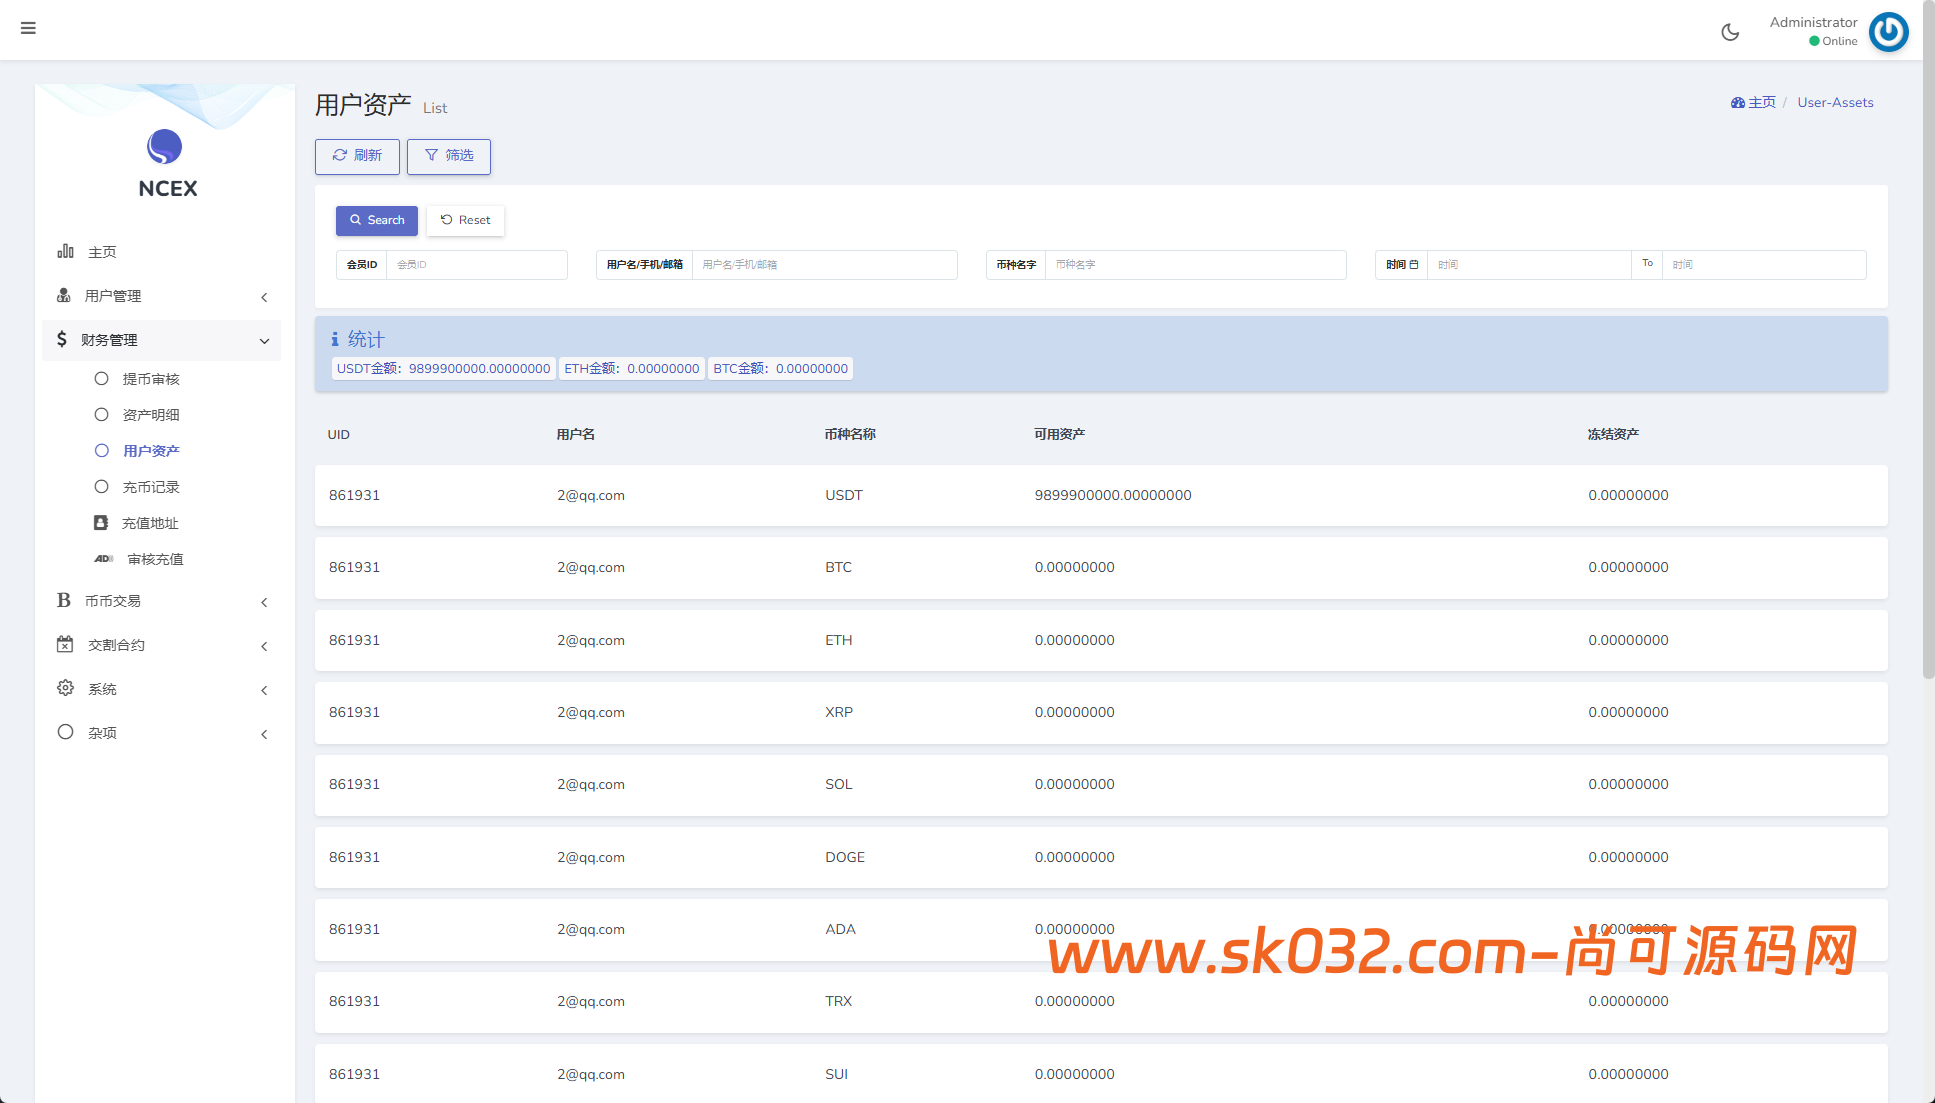Expand the 系统 menu chevron

point(264,690)
